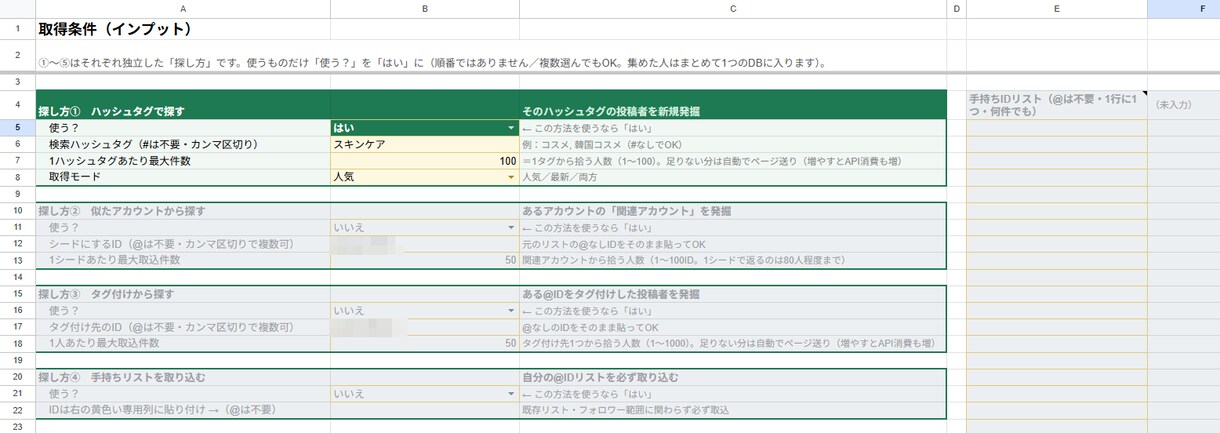Click the タグ付け先1つから拾う人数 description cell
The width and height of the screenshot is (1220, 433).
(x=733, y=343)
